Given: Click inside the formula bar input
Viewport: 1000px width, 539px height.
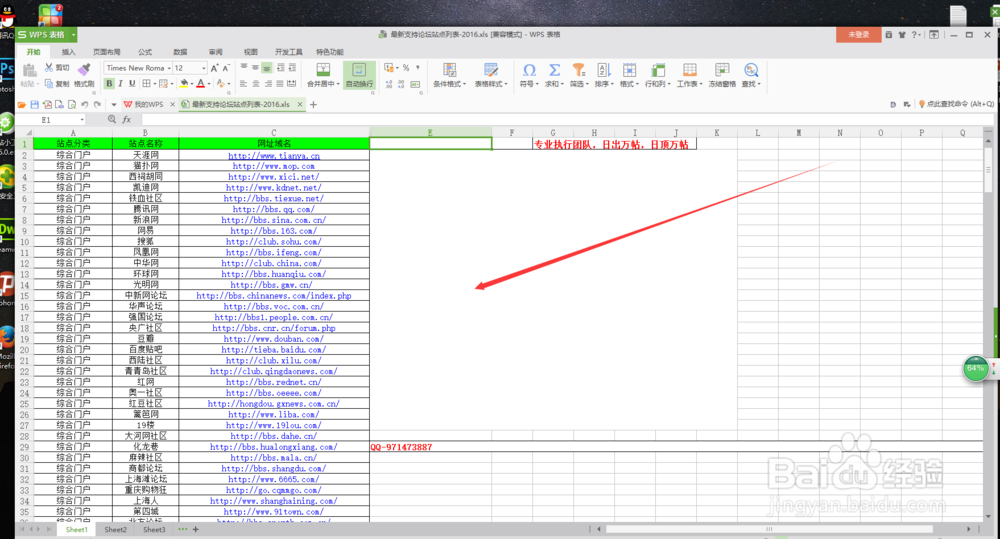Looking at the screenshot, I should tap(566, 119).
